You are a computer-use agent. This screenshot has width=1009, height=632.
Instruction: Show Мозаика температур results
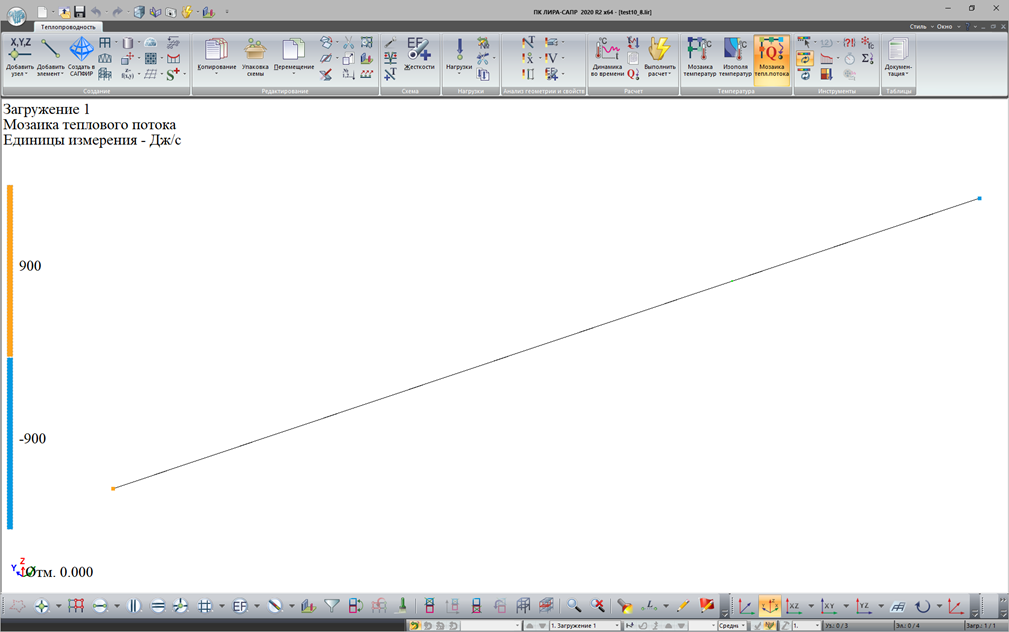click(x=699, y=57)
